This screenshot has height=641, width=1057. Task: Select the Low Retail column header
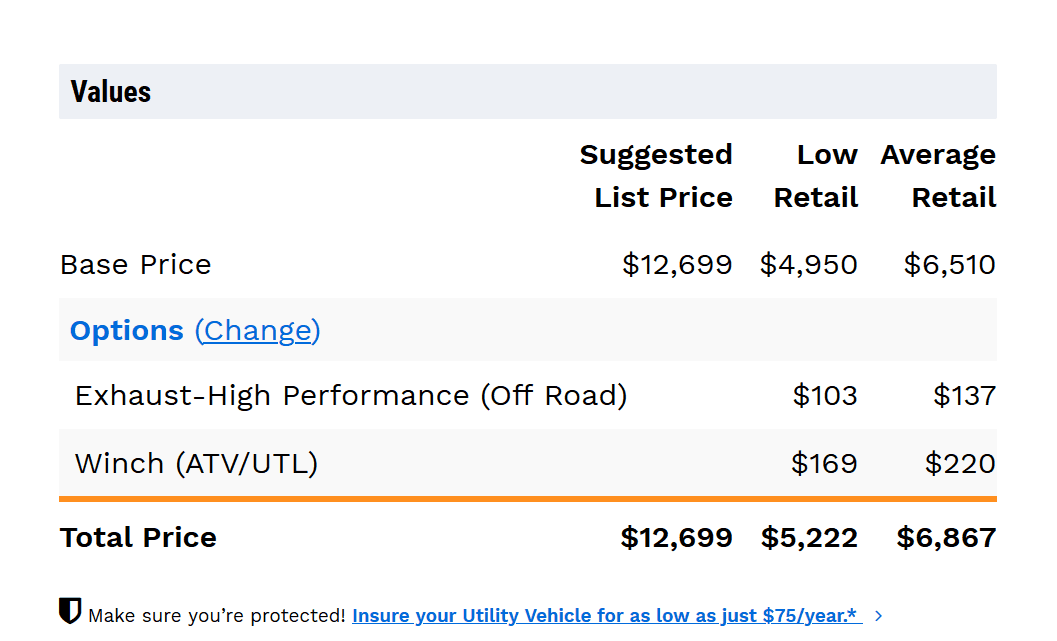click(816, 176)
